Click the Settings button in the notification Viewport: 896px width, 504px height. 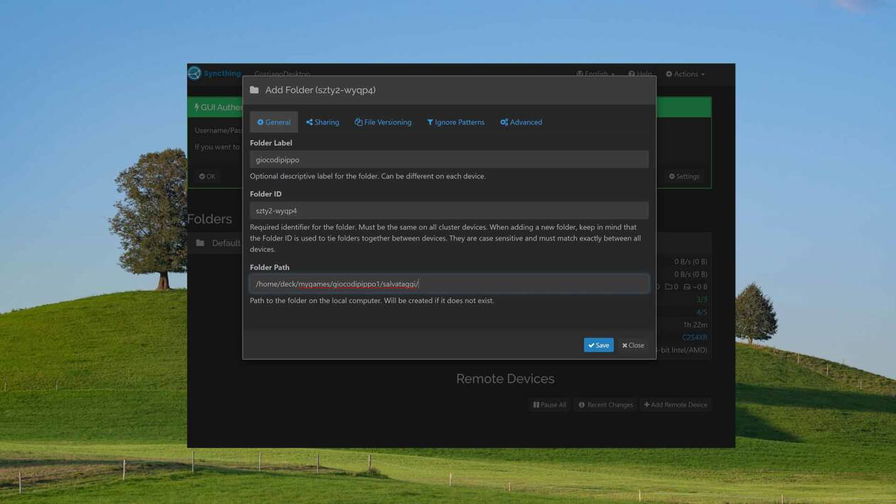point(684,177)
